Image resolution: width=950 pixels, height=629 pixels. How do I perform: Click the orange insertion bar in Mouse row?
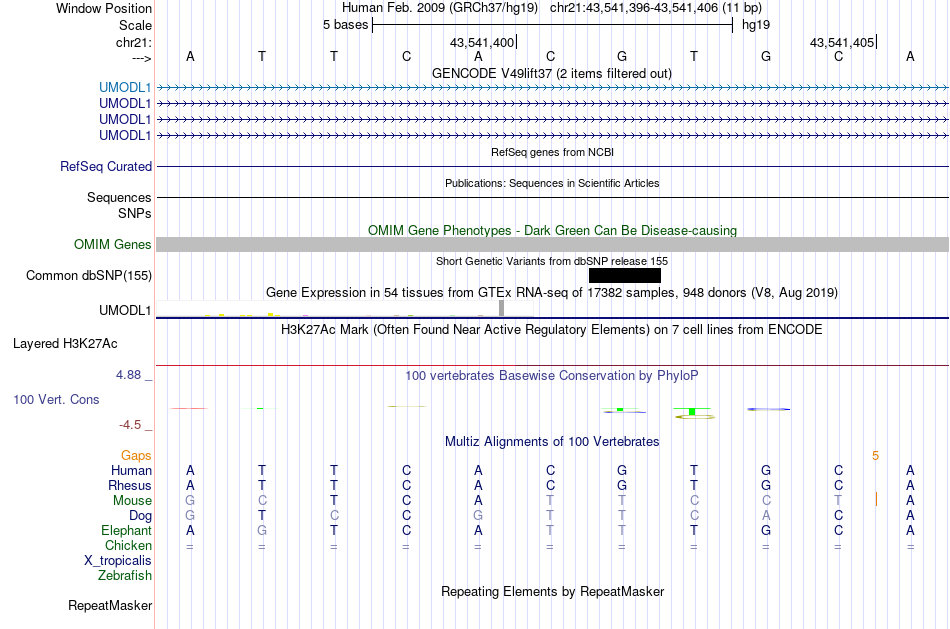tap(876, 499)
